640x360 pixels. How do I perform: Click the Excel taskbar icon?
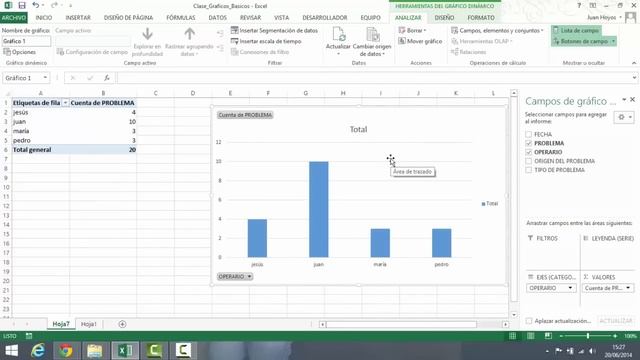pos(125,351)
